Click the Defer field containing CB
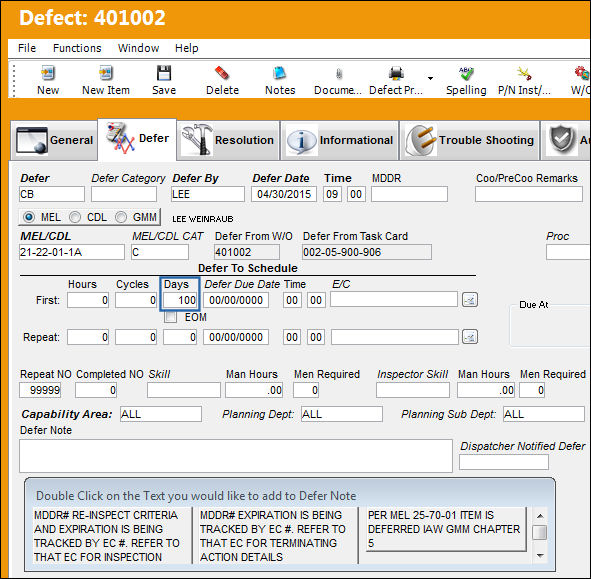 tap(52, 194)
